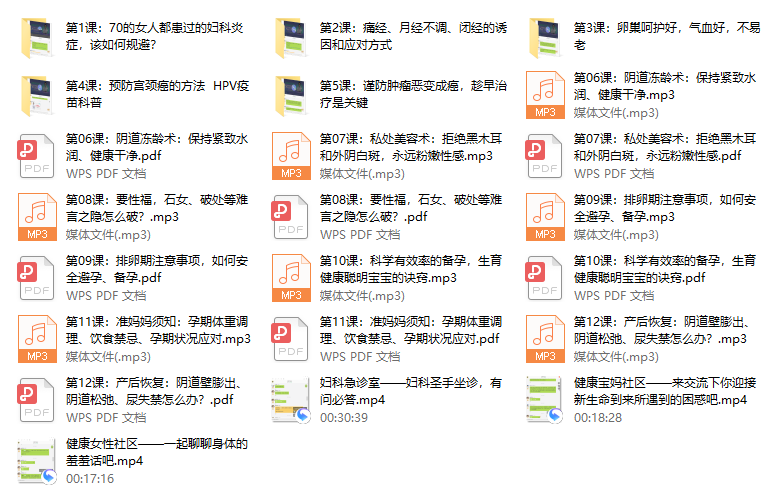
Task: Click file name 第06课 阴道冻龄术 .pdf
Action: [157, 147]
